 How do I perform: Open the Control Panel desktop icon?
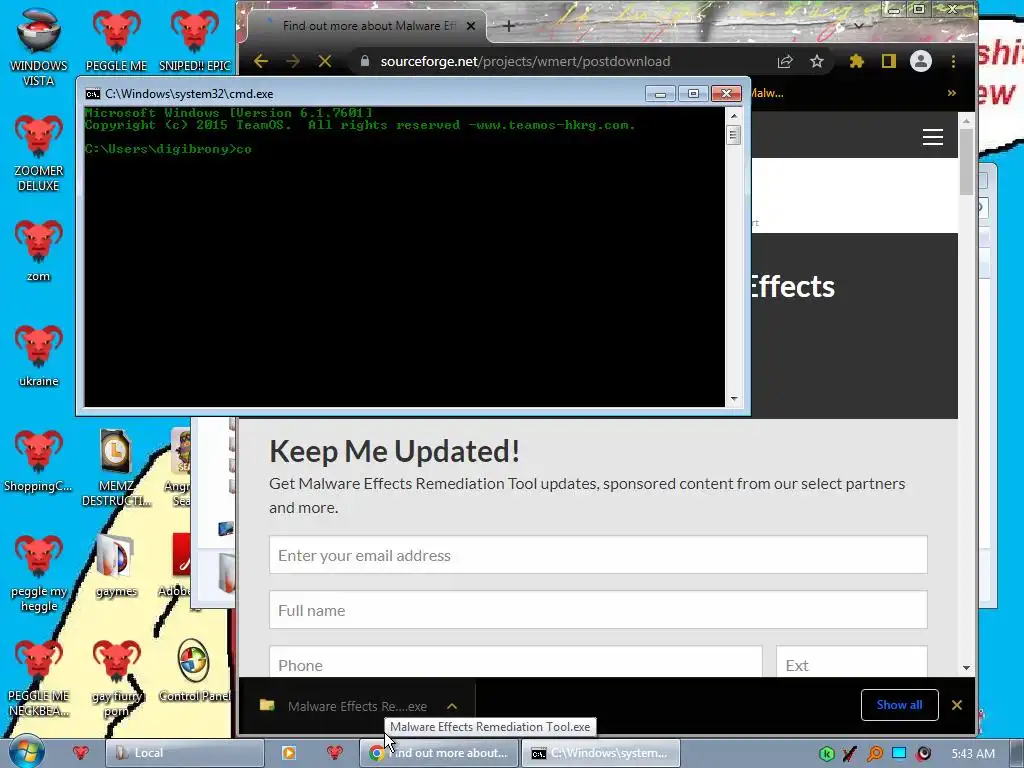pyautogui.click(x=194, y=670)
